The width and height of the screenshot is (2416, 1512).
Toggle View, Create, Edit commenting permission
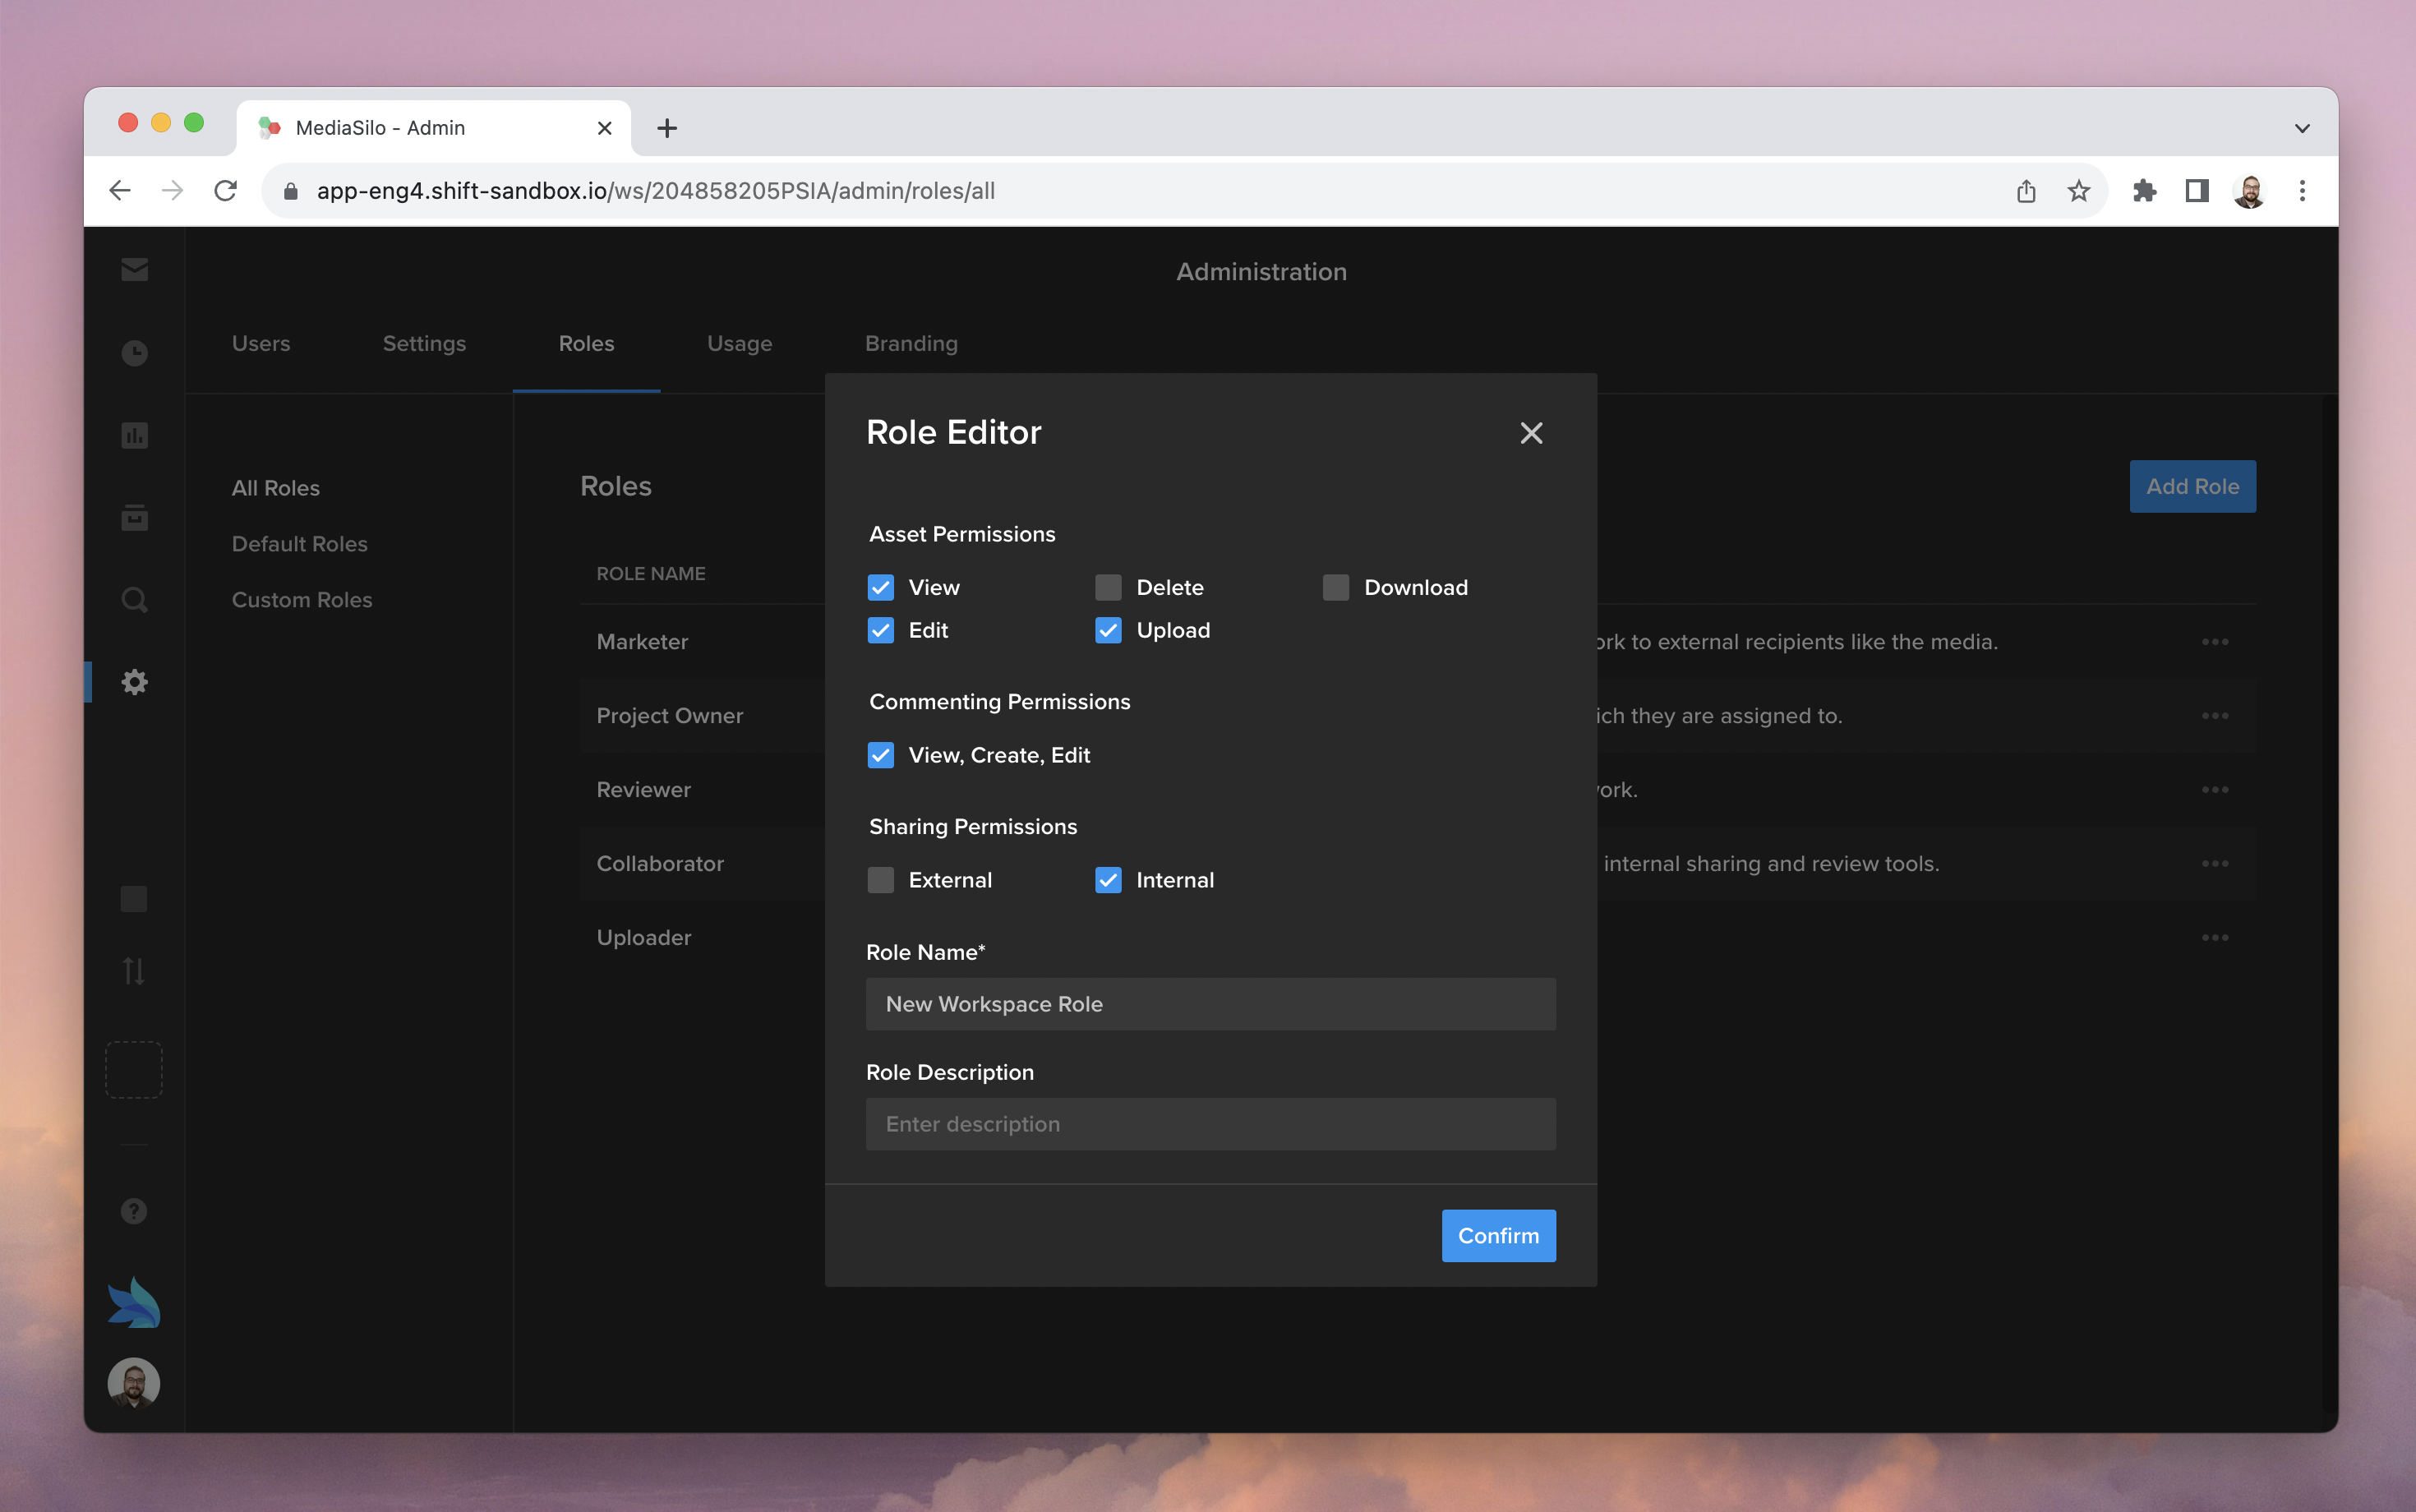(880, 755)
